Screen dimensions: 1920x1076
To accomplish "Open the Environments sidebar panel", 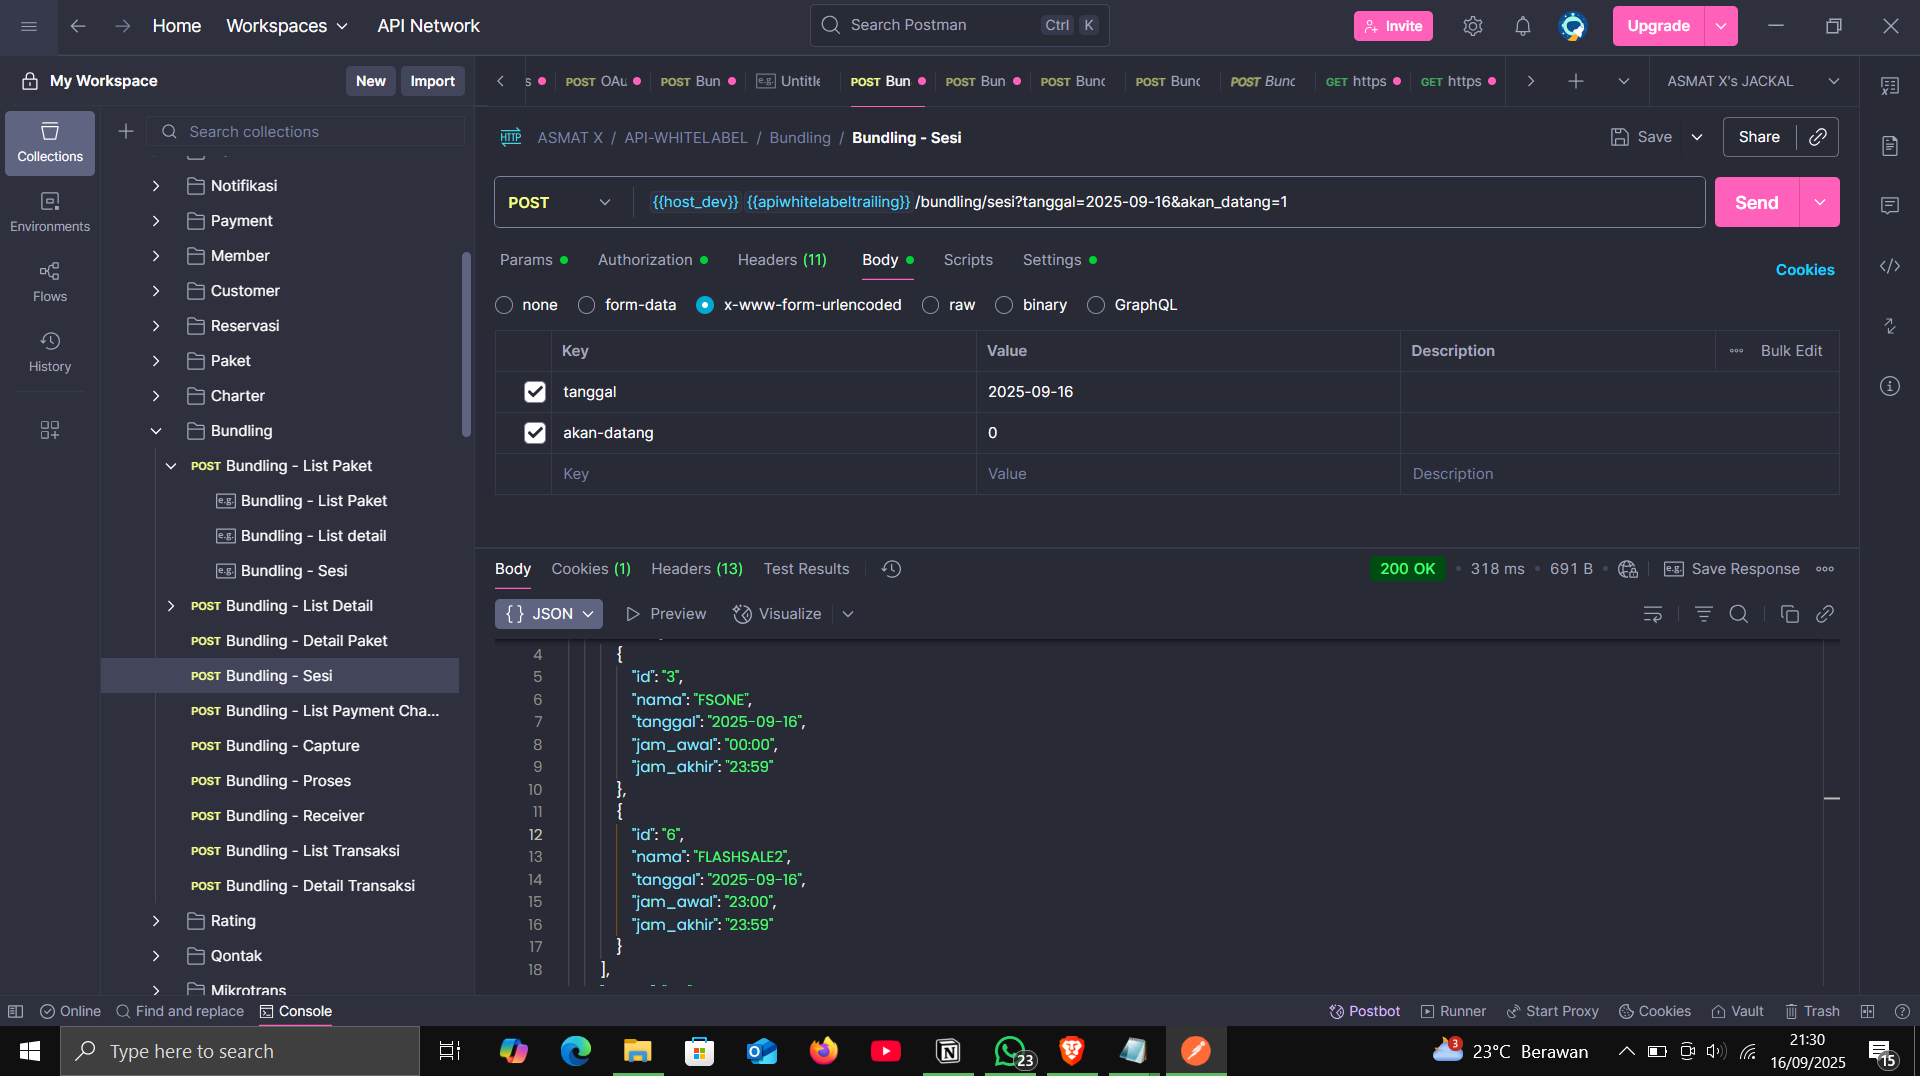I will click(x=50, y=213).
